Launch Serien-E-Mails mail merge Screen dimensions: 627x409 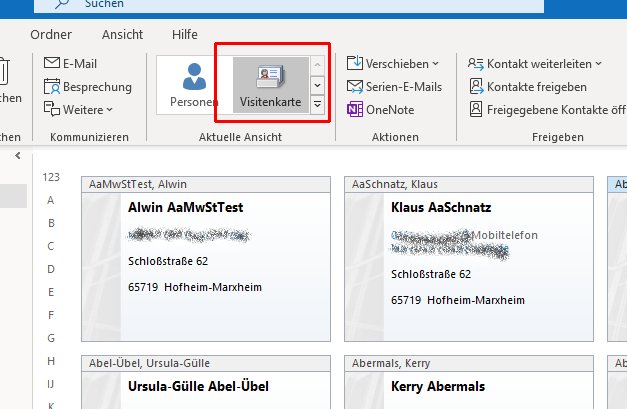[x=356, y=86]
